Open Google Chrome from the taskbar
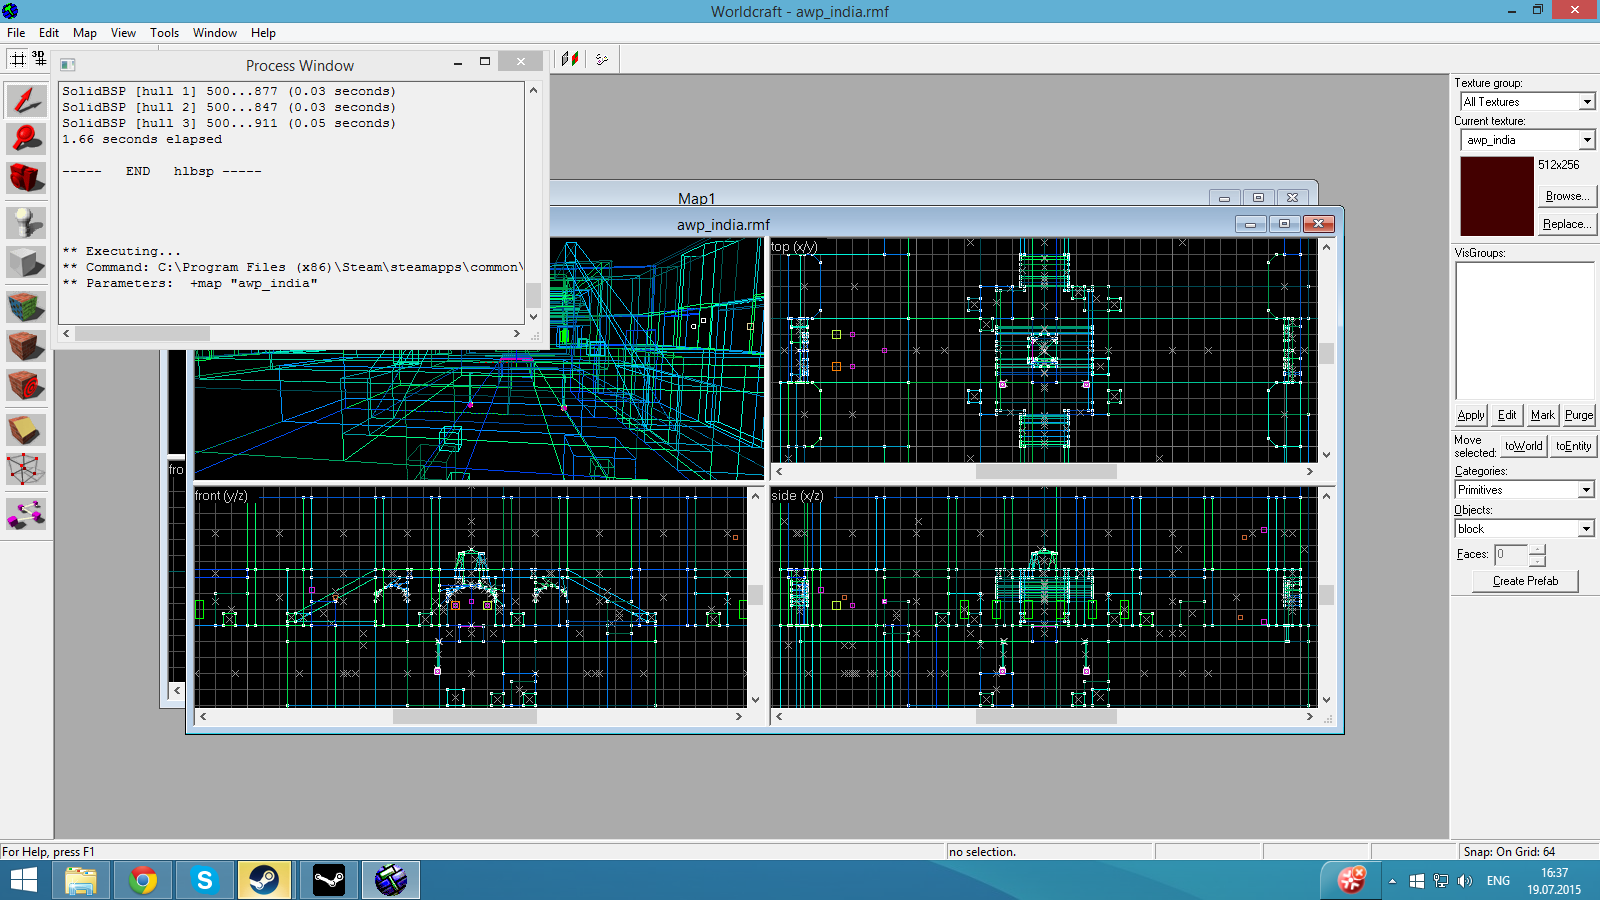 (x=143, y=880)
